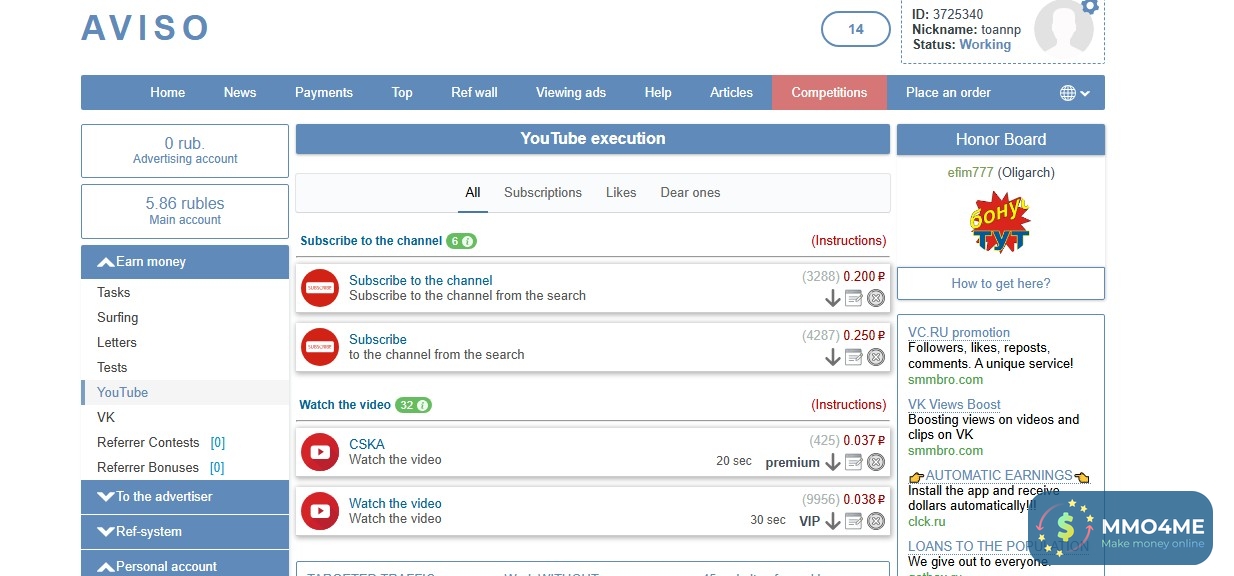
Task: Hide the CSKA video task with X icon
Action: point(876,462)
